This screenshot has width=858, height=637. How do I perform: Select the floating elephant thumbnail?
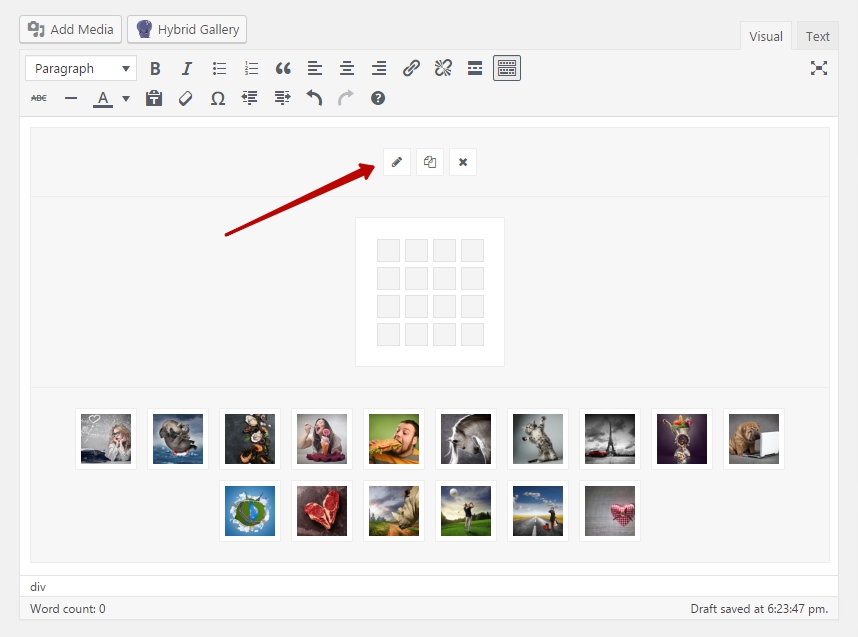(178, 439)
